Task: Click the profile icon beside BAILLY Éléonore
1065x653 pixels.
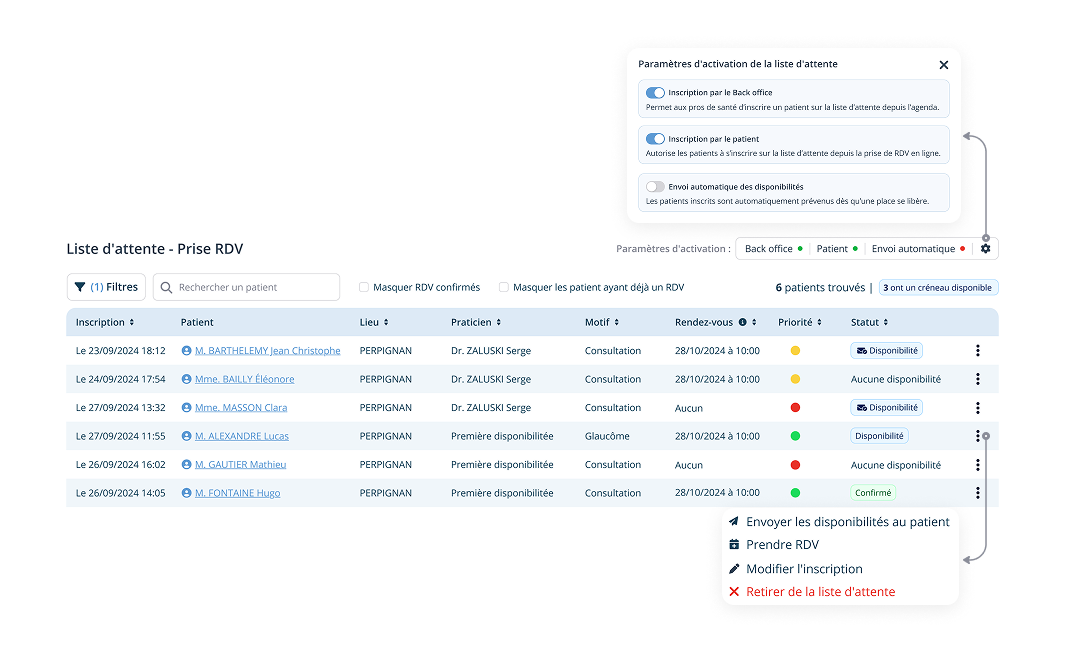Action: [186, 379]
